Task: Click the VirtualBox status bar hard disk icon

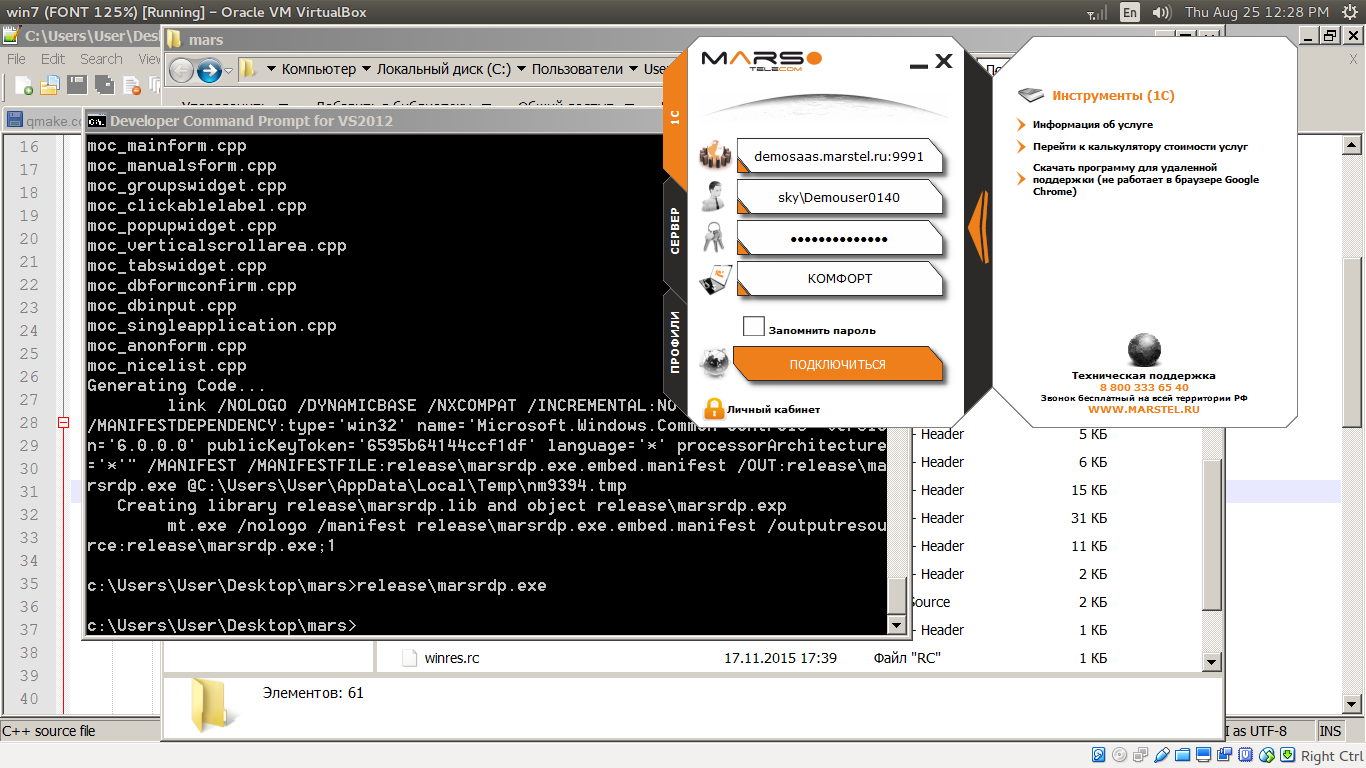Action: coord(1099,755)
